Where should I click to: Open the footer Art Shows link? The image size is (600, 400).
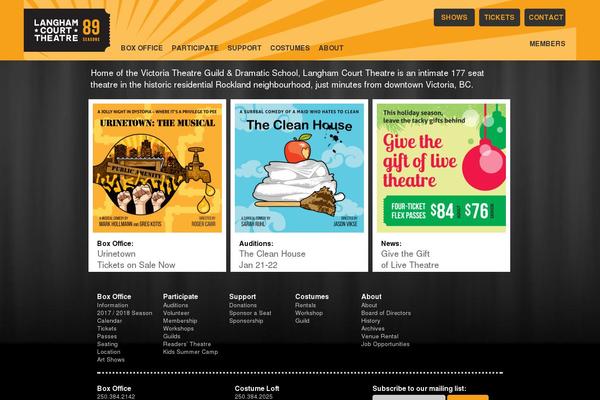pyautogui.click(x=111, y=360)
